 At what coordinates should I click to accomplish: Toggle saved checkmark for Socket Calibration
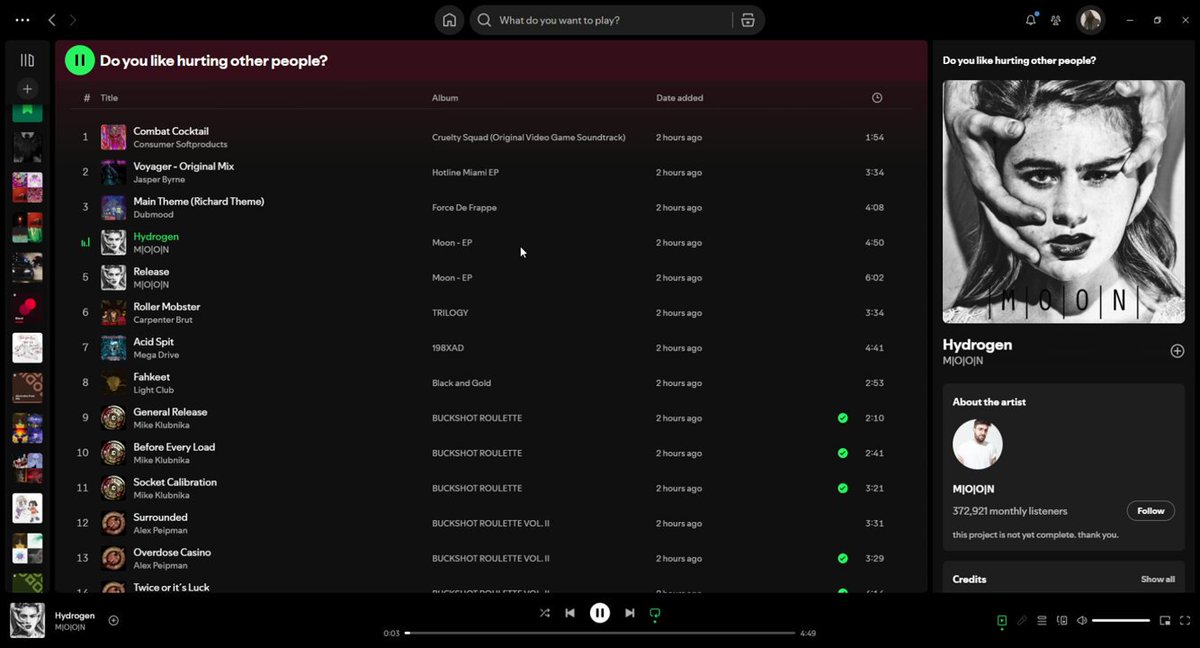click(x=843, y=488)
